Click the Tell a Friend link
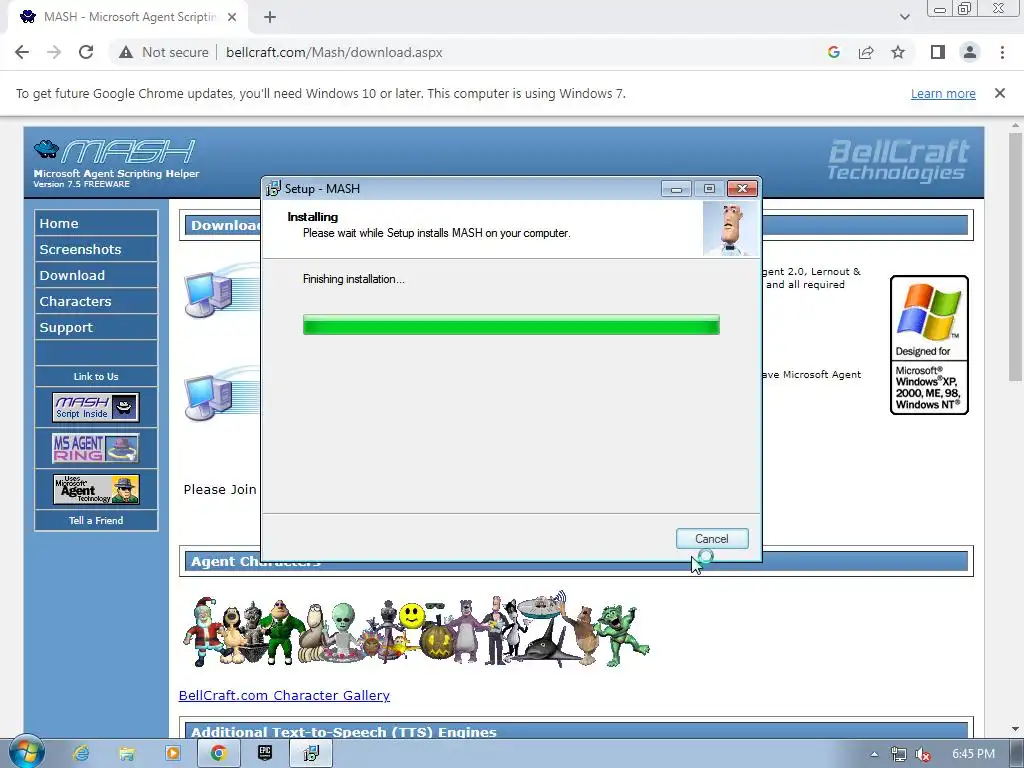Image resolution: width=1024 pixels, height=768 pixels. click(96, 520)
